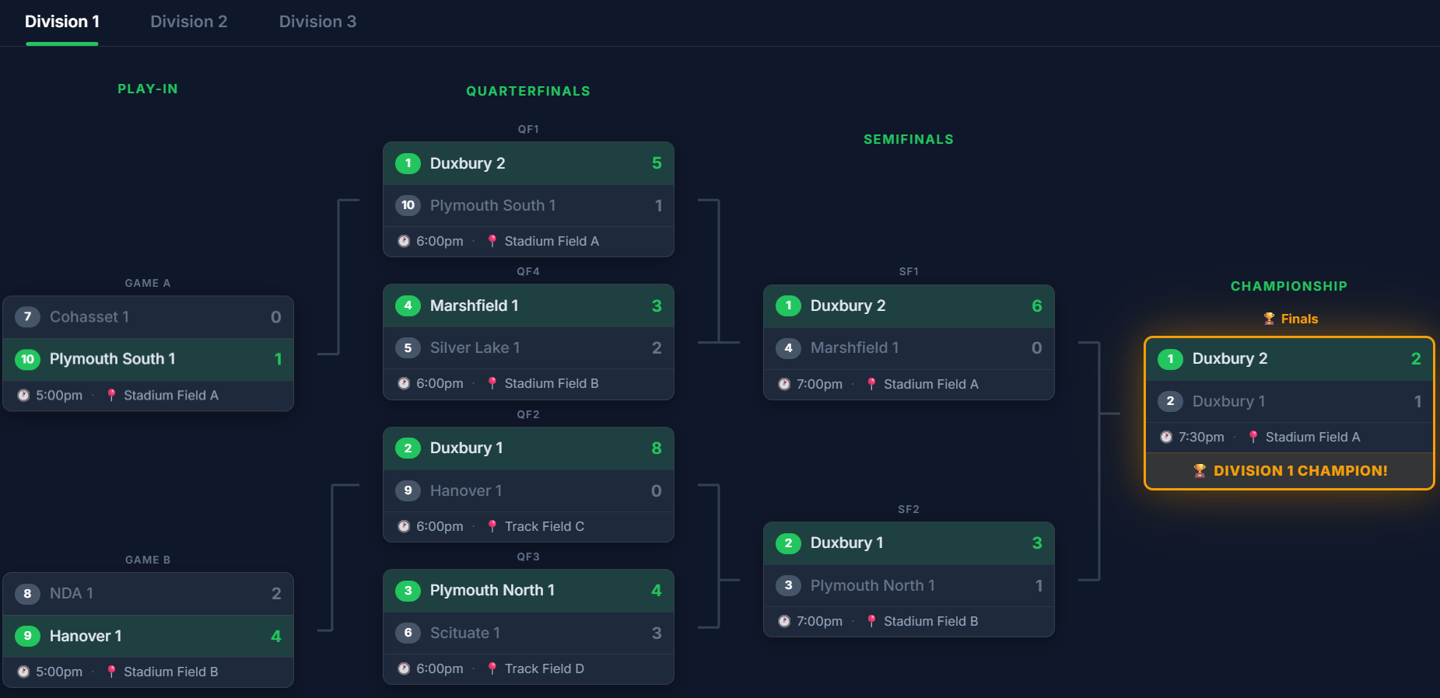Switch to the Division 2 tab

click(189, 22)
